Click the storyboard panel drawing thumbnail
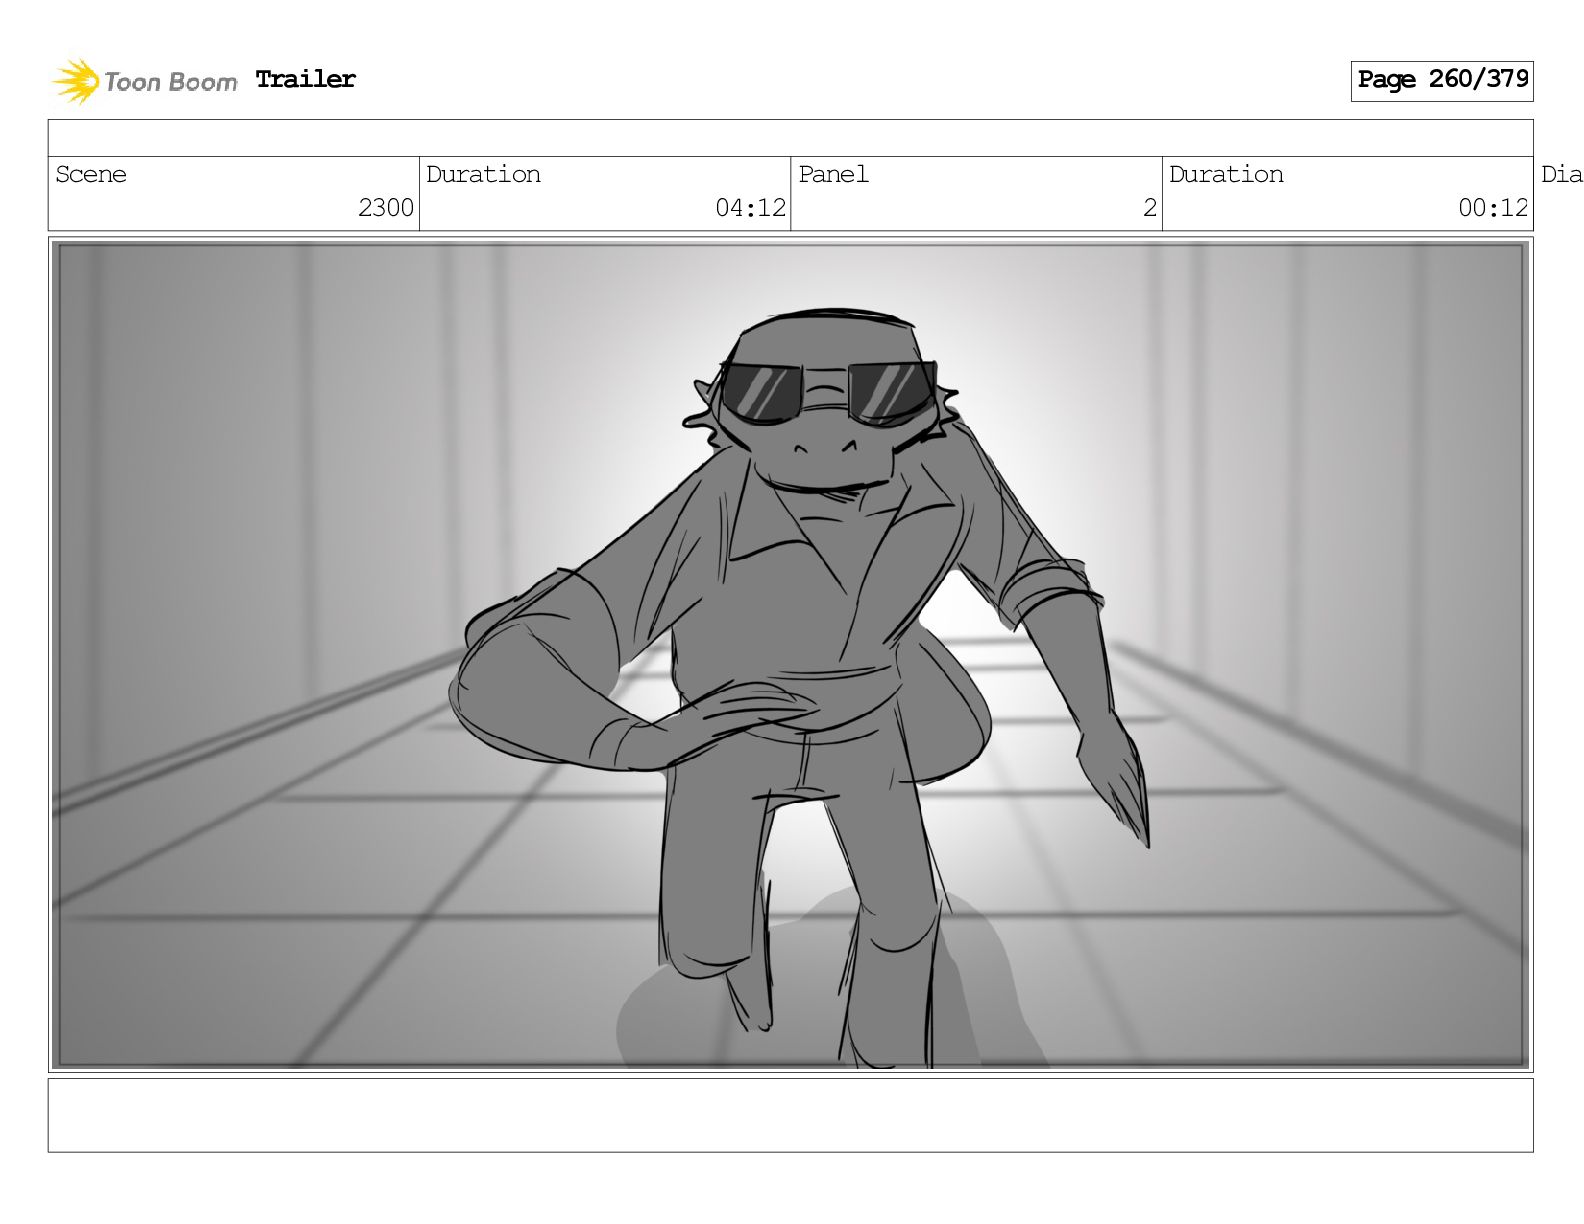Viewport: 1584px width, 1224px height. click(x=790, y=655)
